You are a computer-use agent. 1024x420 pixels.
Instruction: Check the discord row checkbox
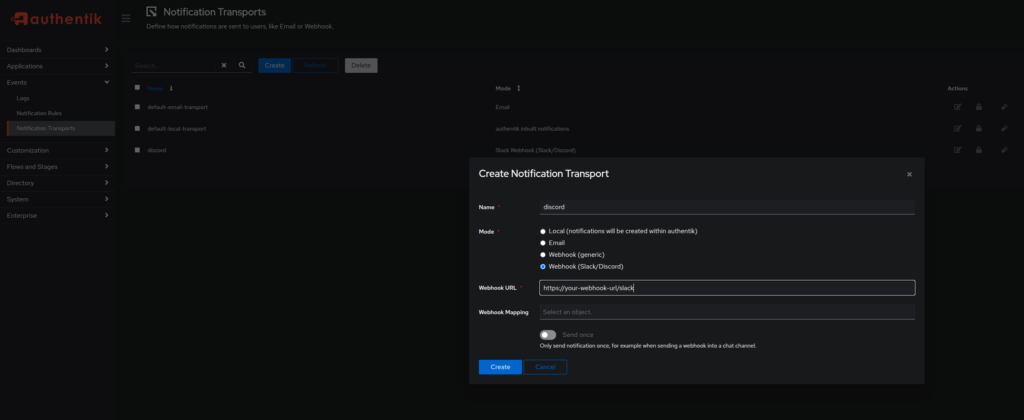[137, 150]
